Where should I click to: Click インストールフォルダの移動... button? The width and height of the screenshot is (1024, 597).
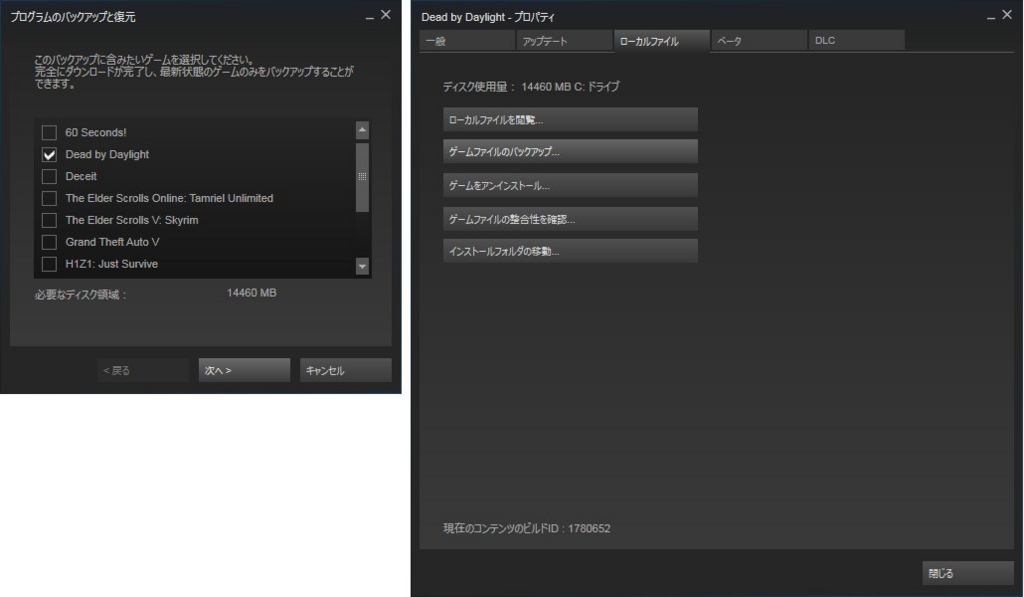click(570, 251)
